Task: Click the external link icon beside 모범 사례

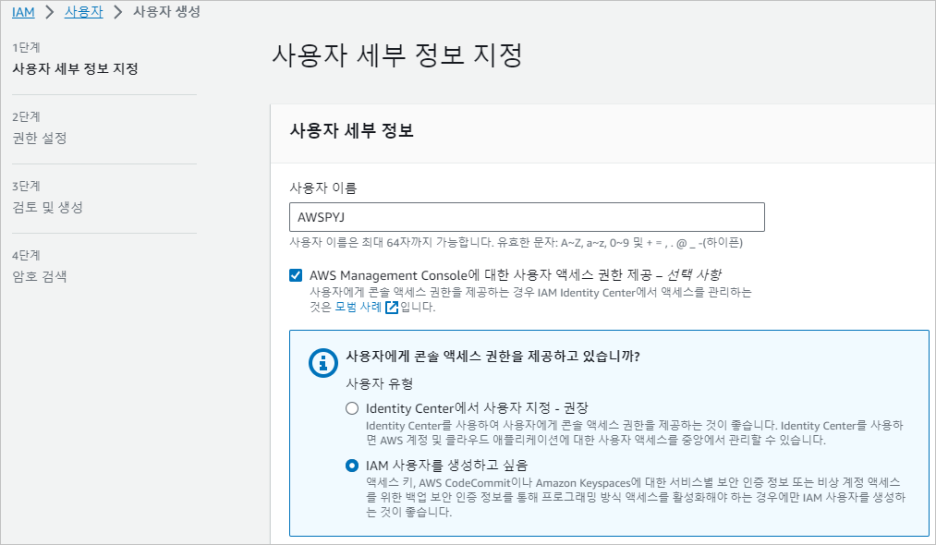Action: [x=392, y=307]
